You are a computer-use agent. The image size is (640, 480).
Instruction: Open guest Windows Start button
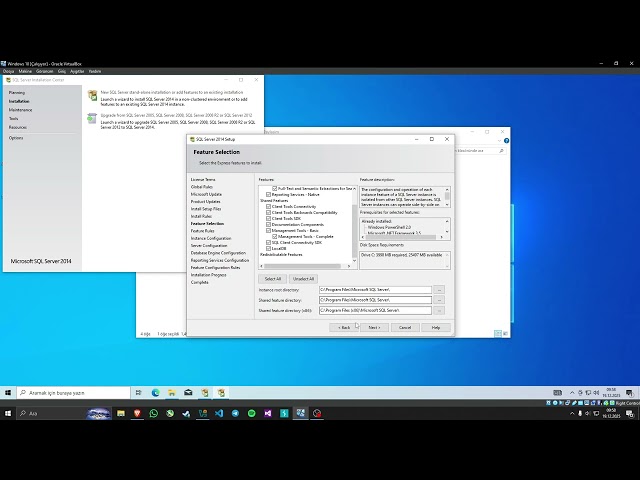[x=8, y=393]
